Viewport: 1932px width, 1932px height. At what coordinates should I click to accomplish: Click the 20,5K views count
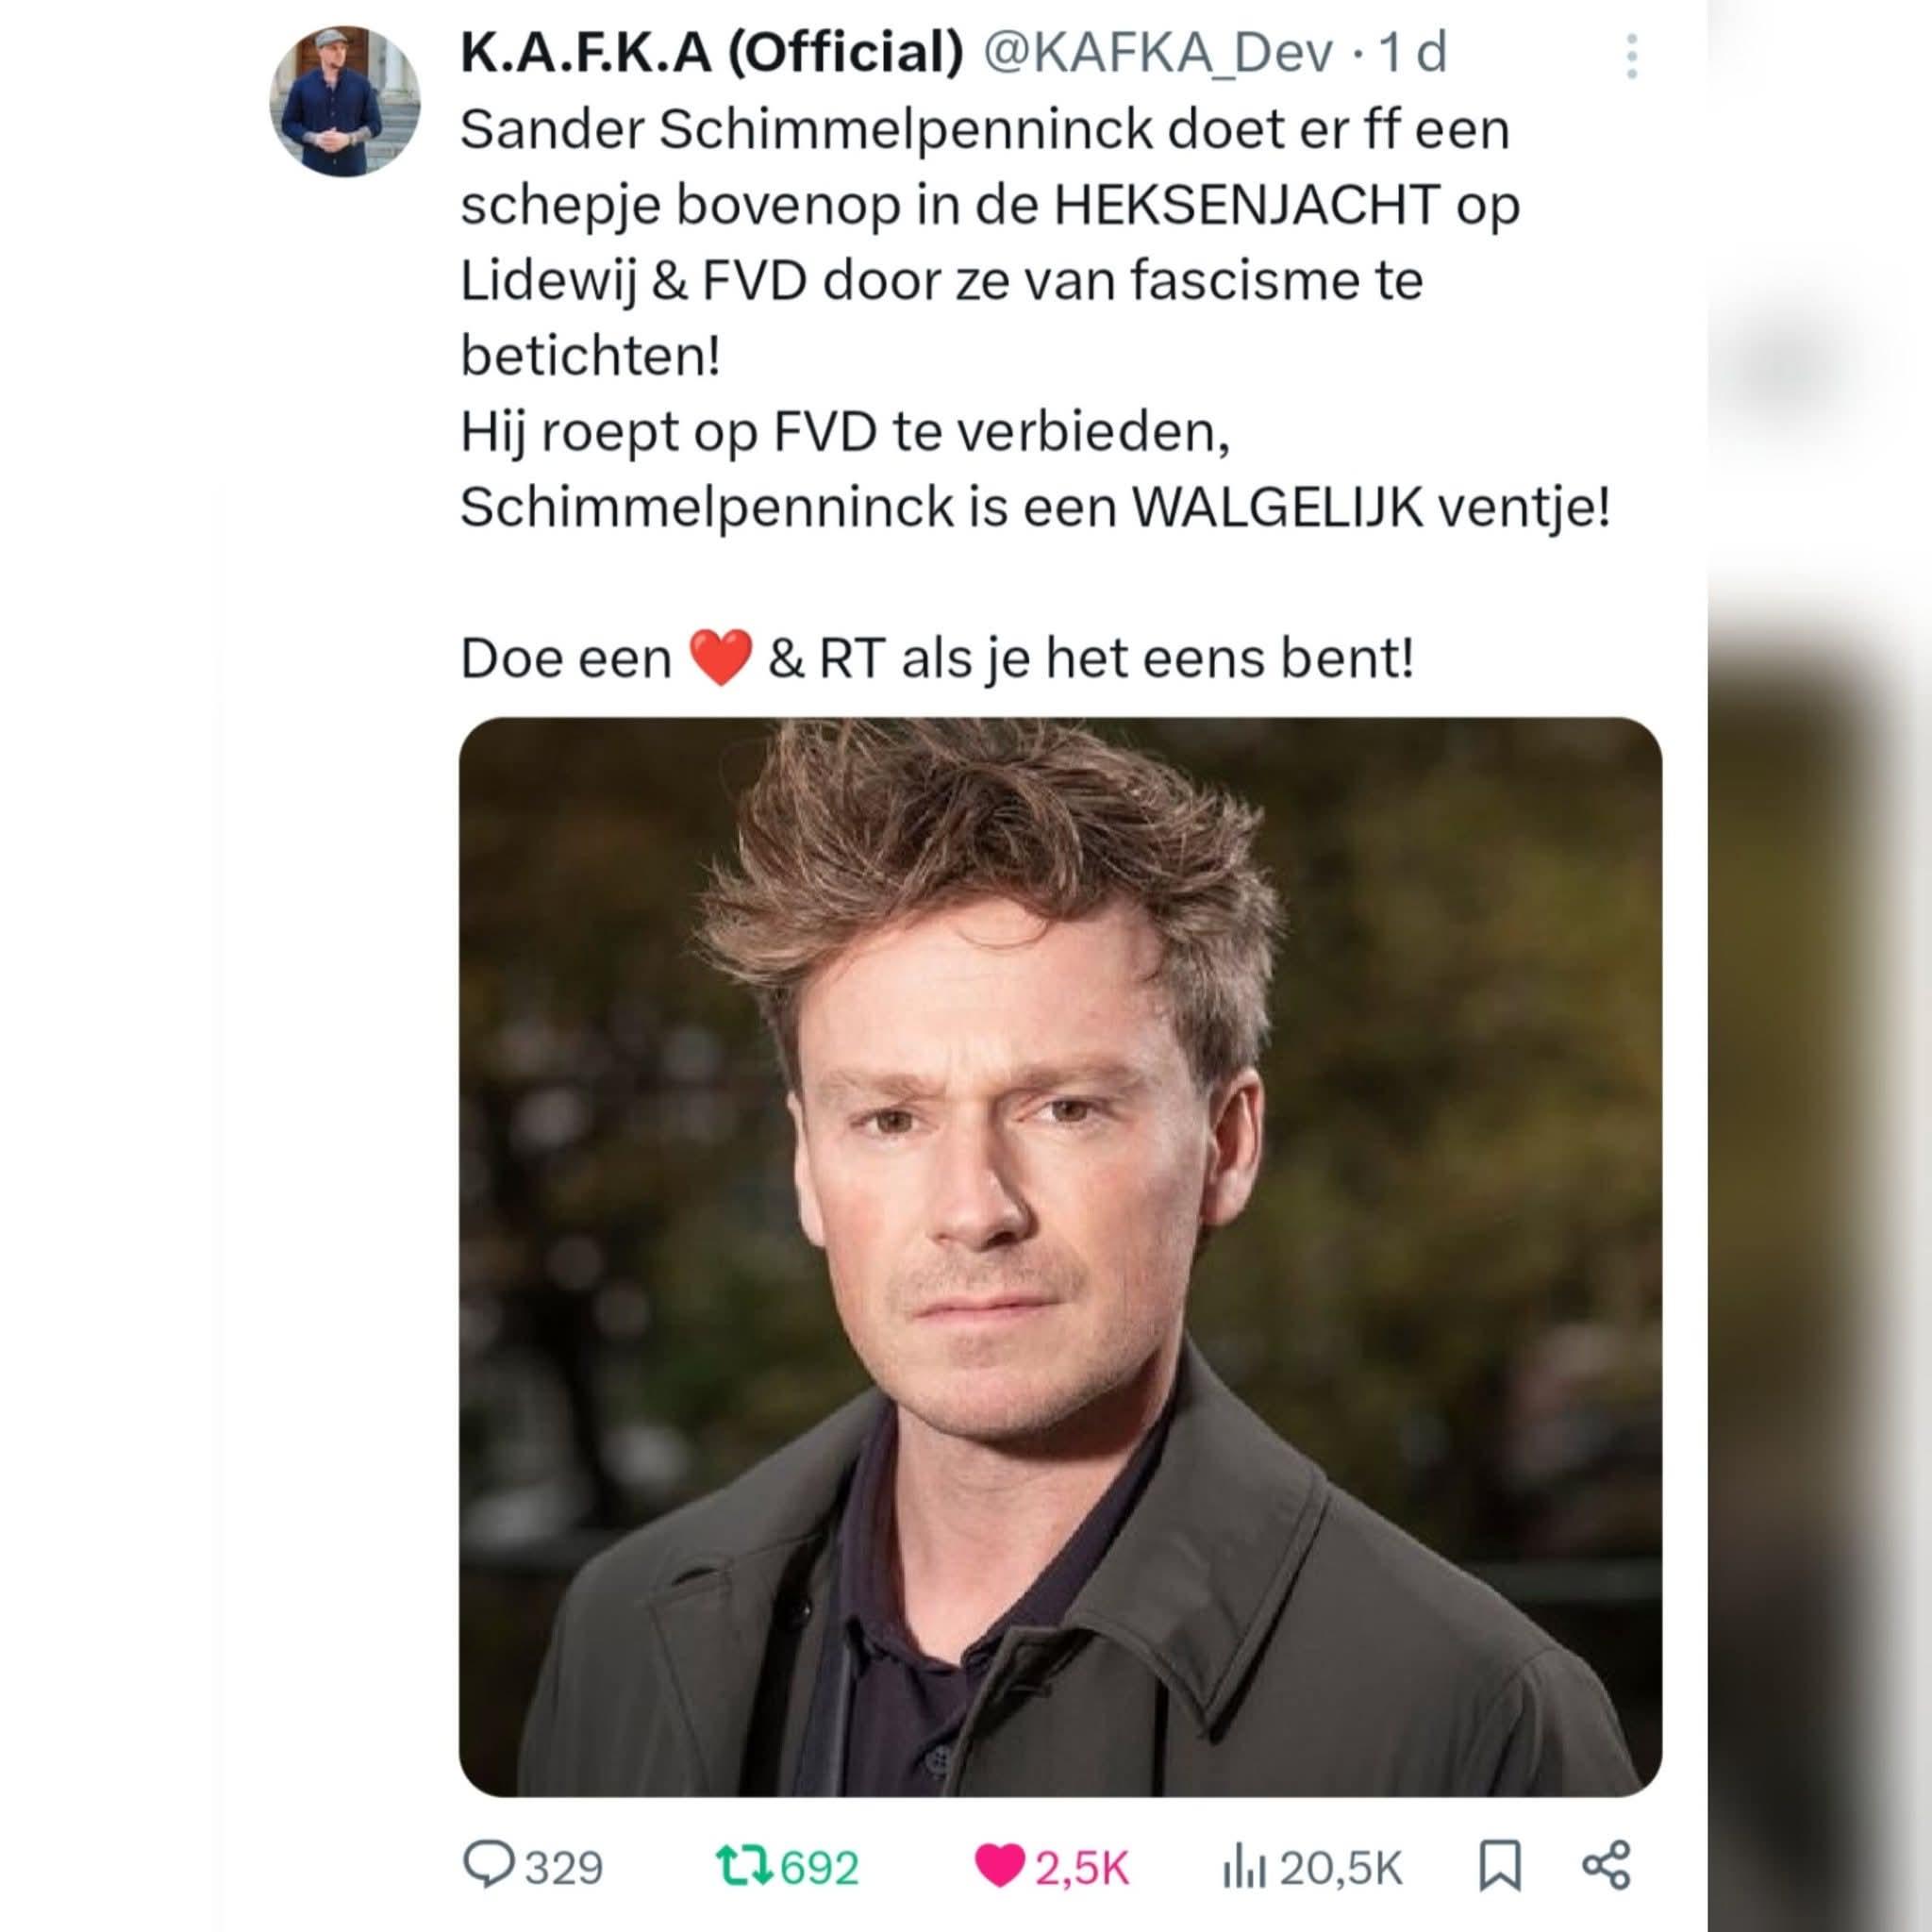(x=1341, y=1868)
